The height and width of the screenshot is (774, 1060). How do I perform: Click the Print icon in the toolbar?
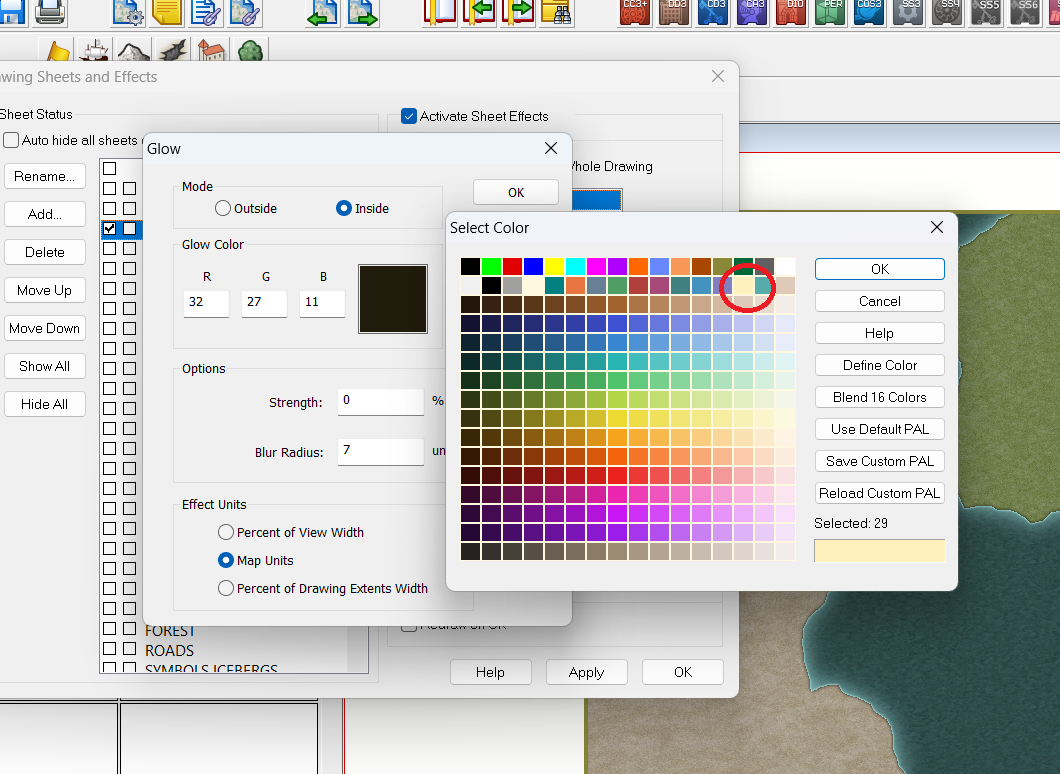(x=50, y=11)
